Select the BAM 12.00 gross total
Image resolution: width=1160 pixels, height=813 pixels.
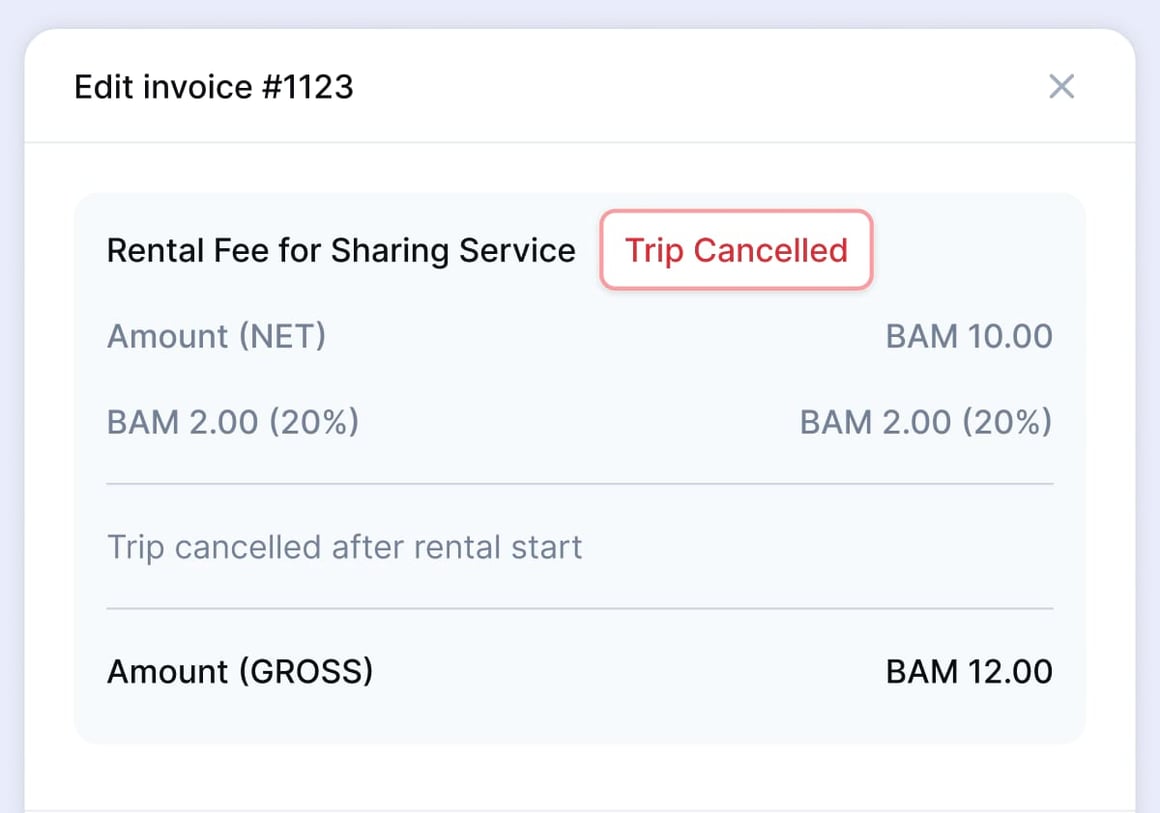969,671
